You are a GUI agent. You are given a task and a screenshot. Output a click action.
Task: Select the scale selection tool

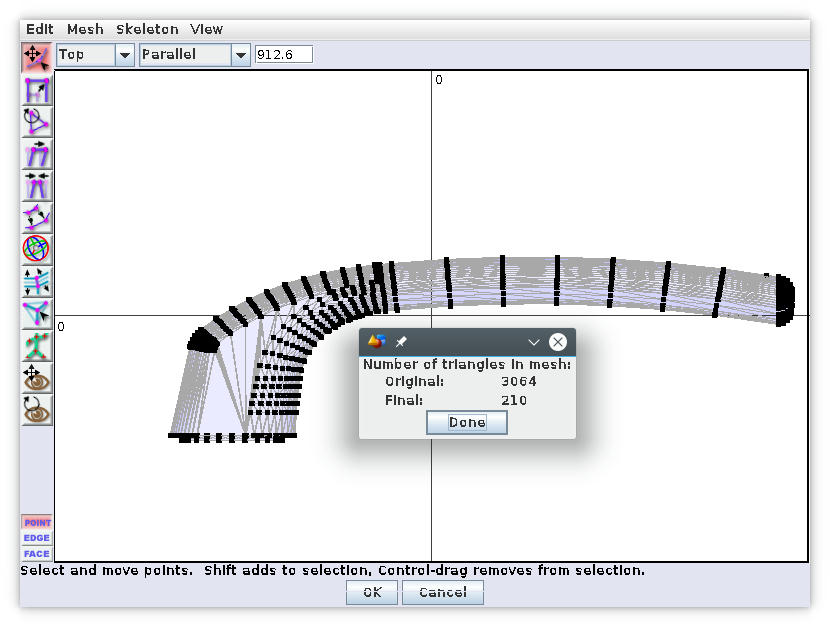click(37, 90)
